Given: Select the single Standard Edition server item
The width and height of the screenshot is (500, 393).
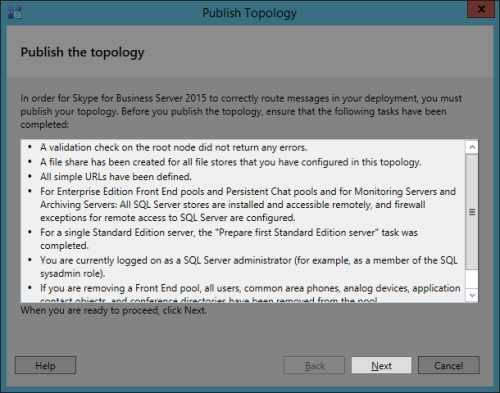Looking at the screenshot, I should pyautogui.click(x=229, y=239).
